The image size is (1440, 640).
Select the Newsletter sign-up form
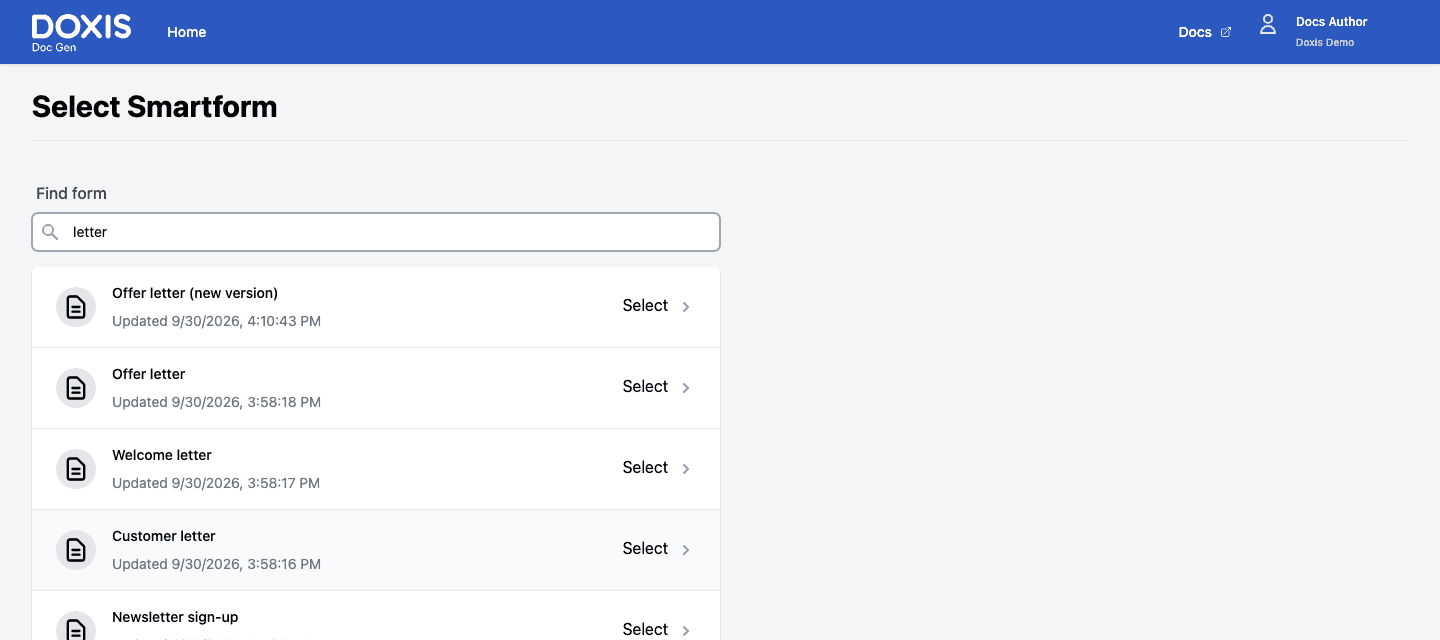645,629
